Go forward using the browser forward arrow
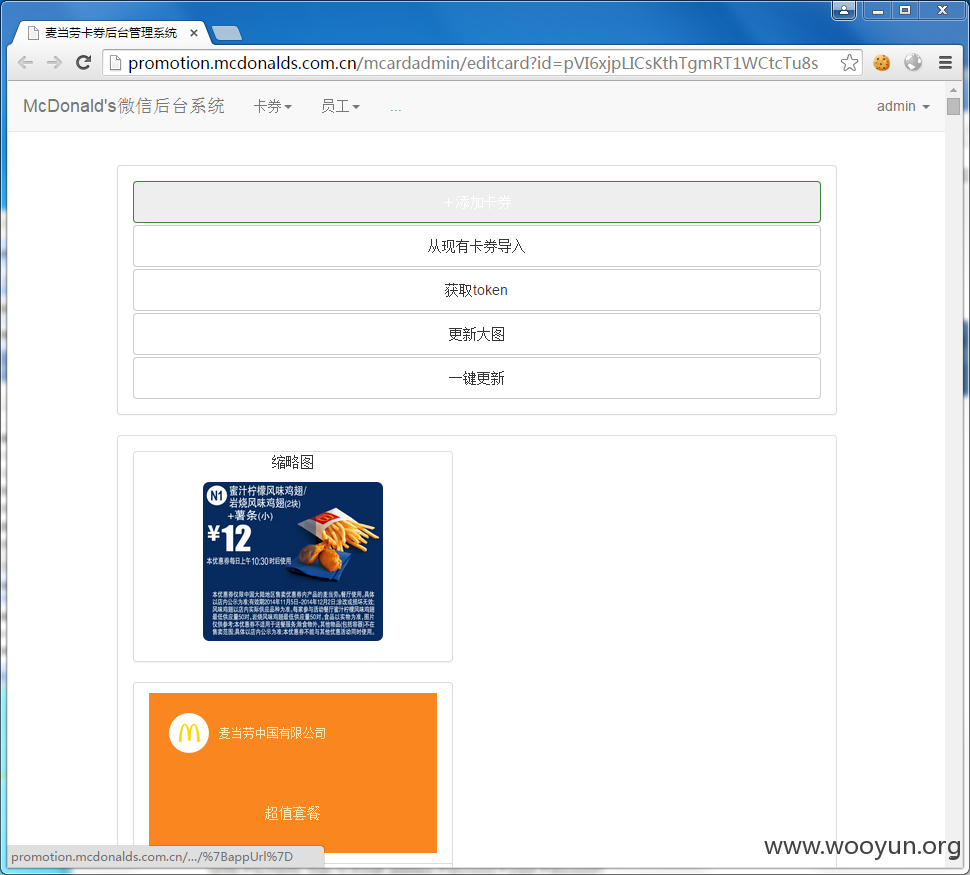970x875 pixels. pyautogui.click(x=54, y=62)
